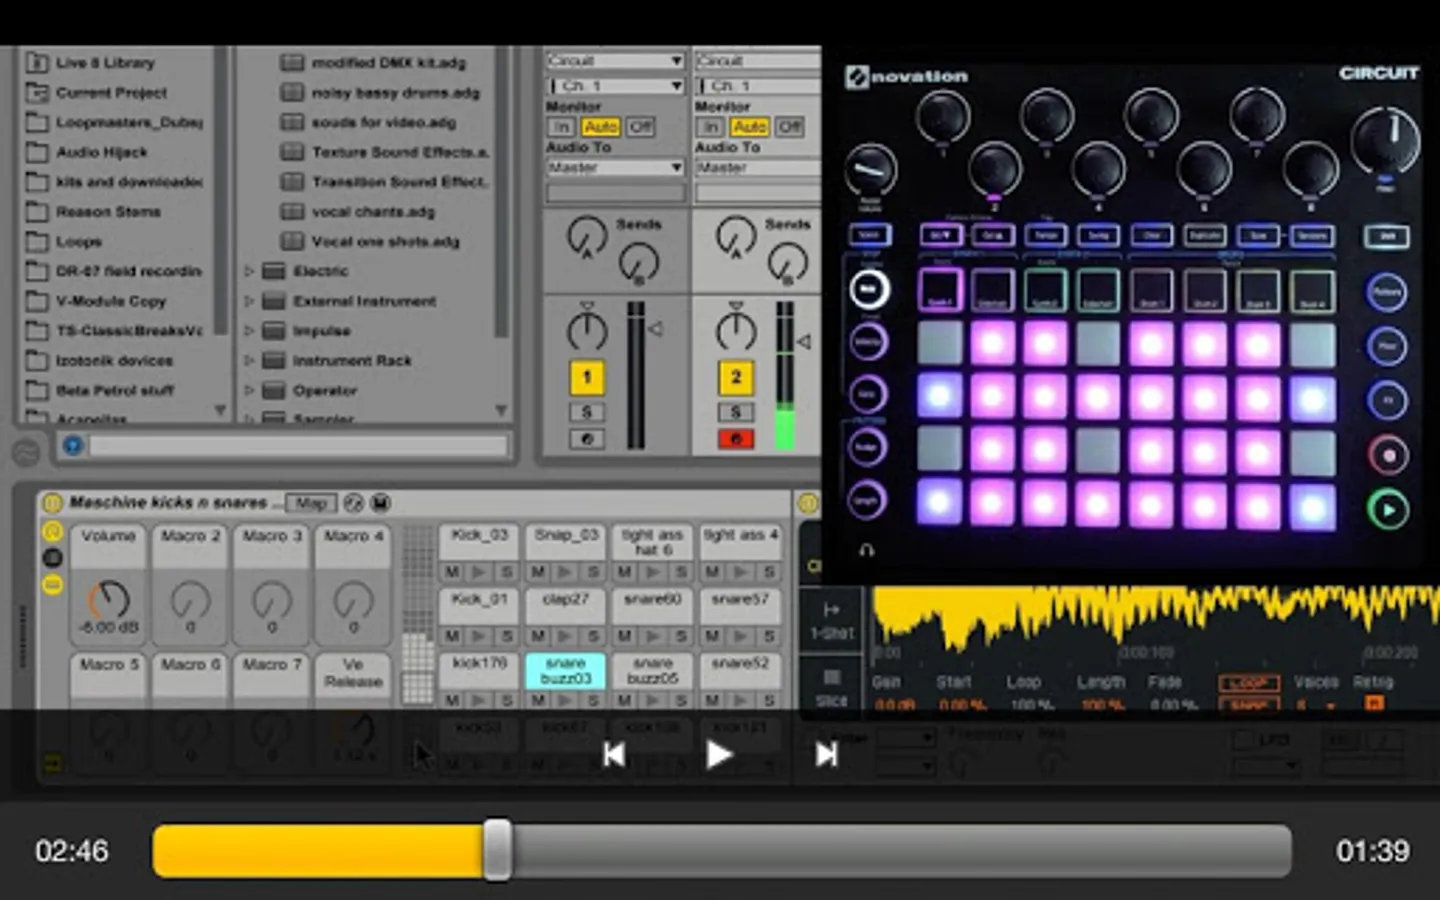Click the save icon on Maschine rack
This screenshot has height=900, width=1440.
(381, 503)
